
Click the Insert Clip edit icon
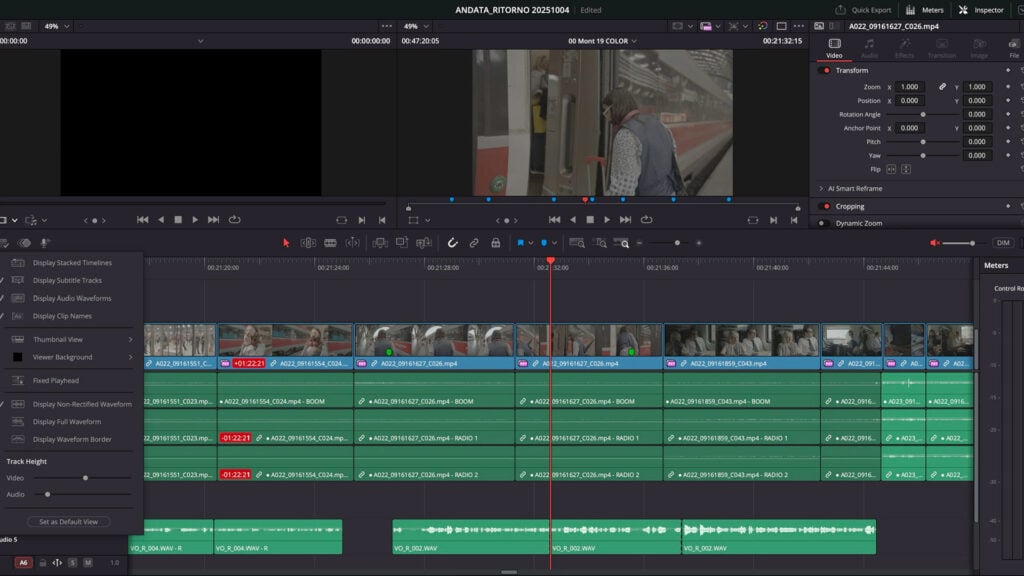(380, 243)
